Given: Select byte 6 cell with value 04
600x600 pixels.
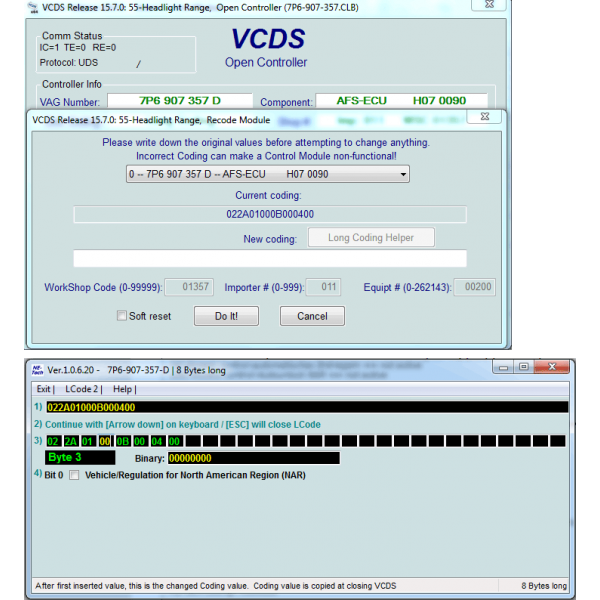Looking at the screenshot, I should coord(157,442).
